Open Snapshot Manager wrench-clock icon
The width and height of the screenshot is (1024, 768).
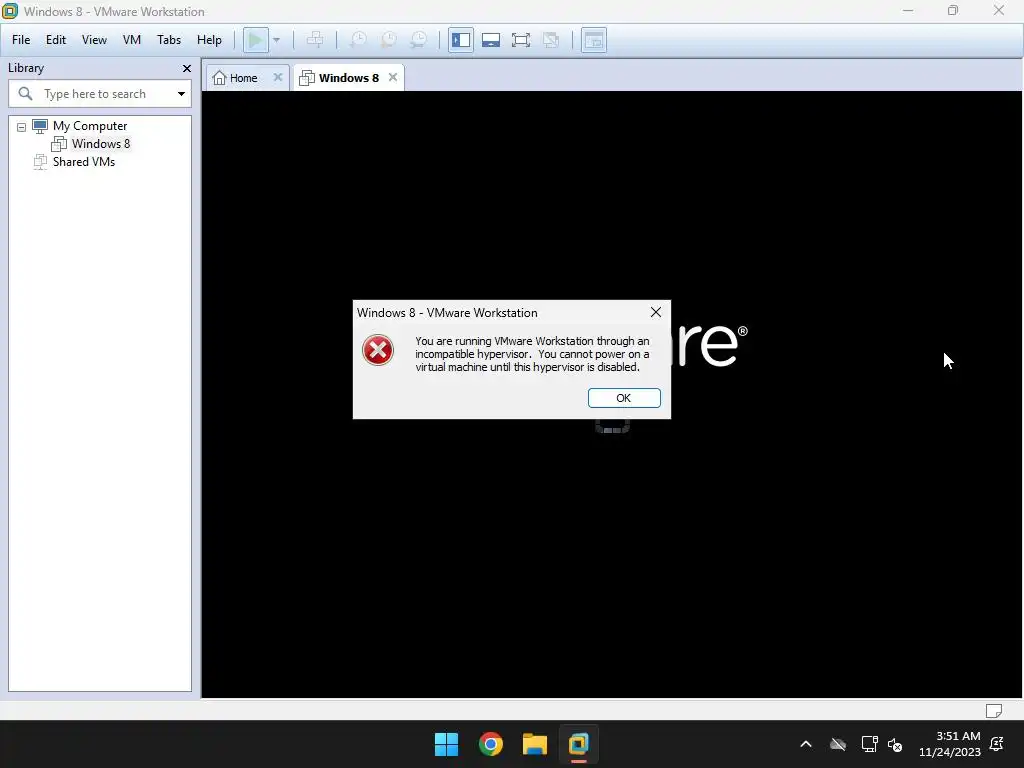(419, 40)
